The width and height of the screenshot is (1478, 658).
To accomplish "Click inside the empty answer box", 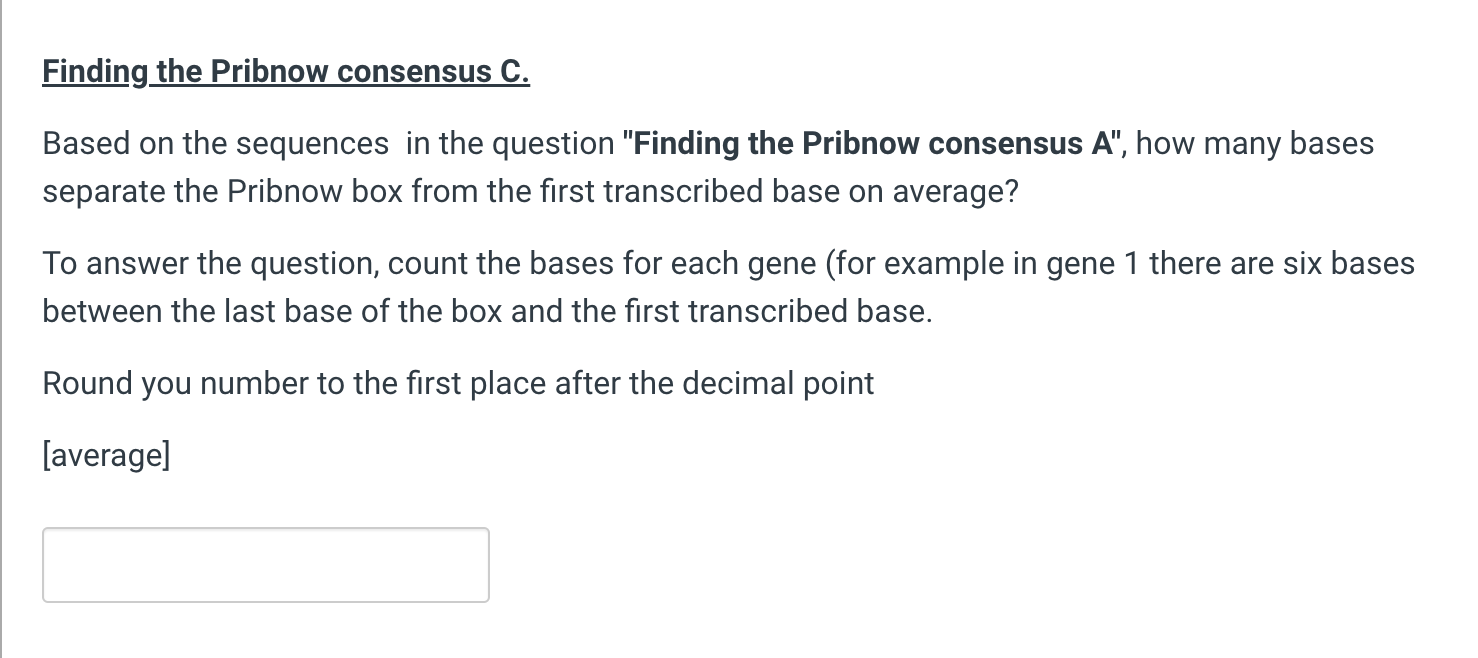I will (x=265, y=564).
